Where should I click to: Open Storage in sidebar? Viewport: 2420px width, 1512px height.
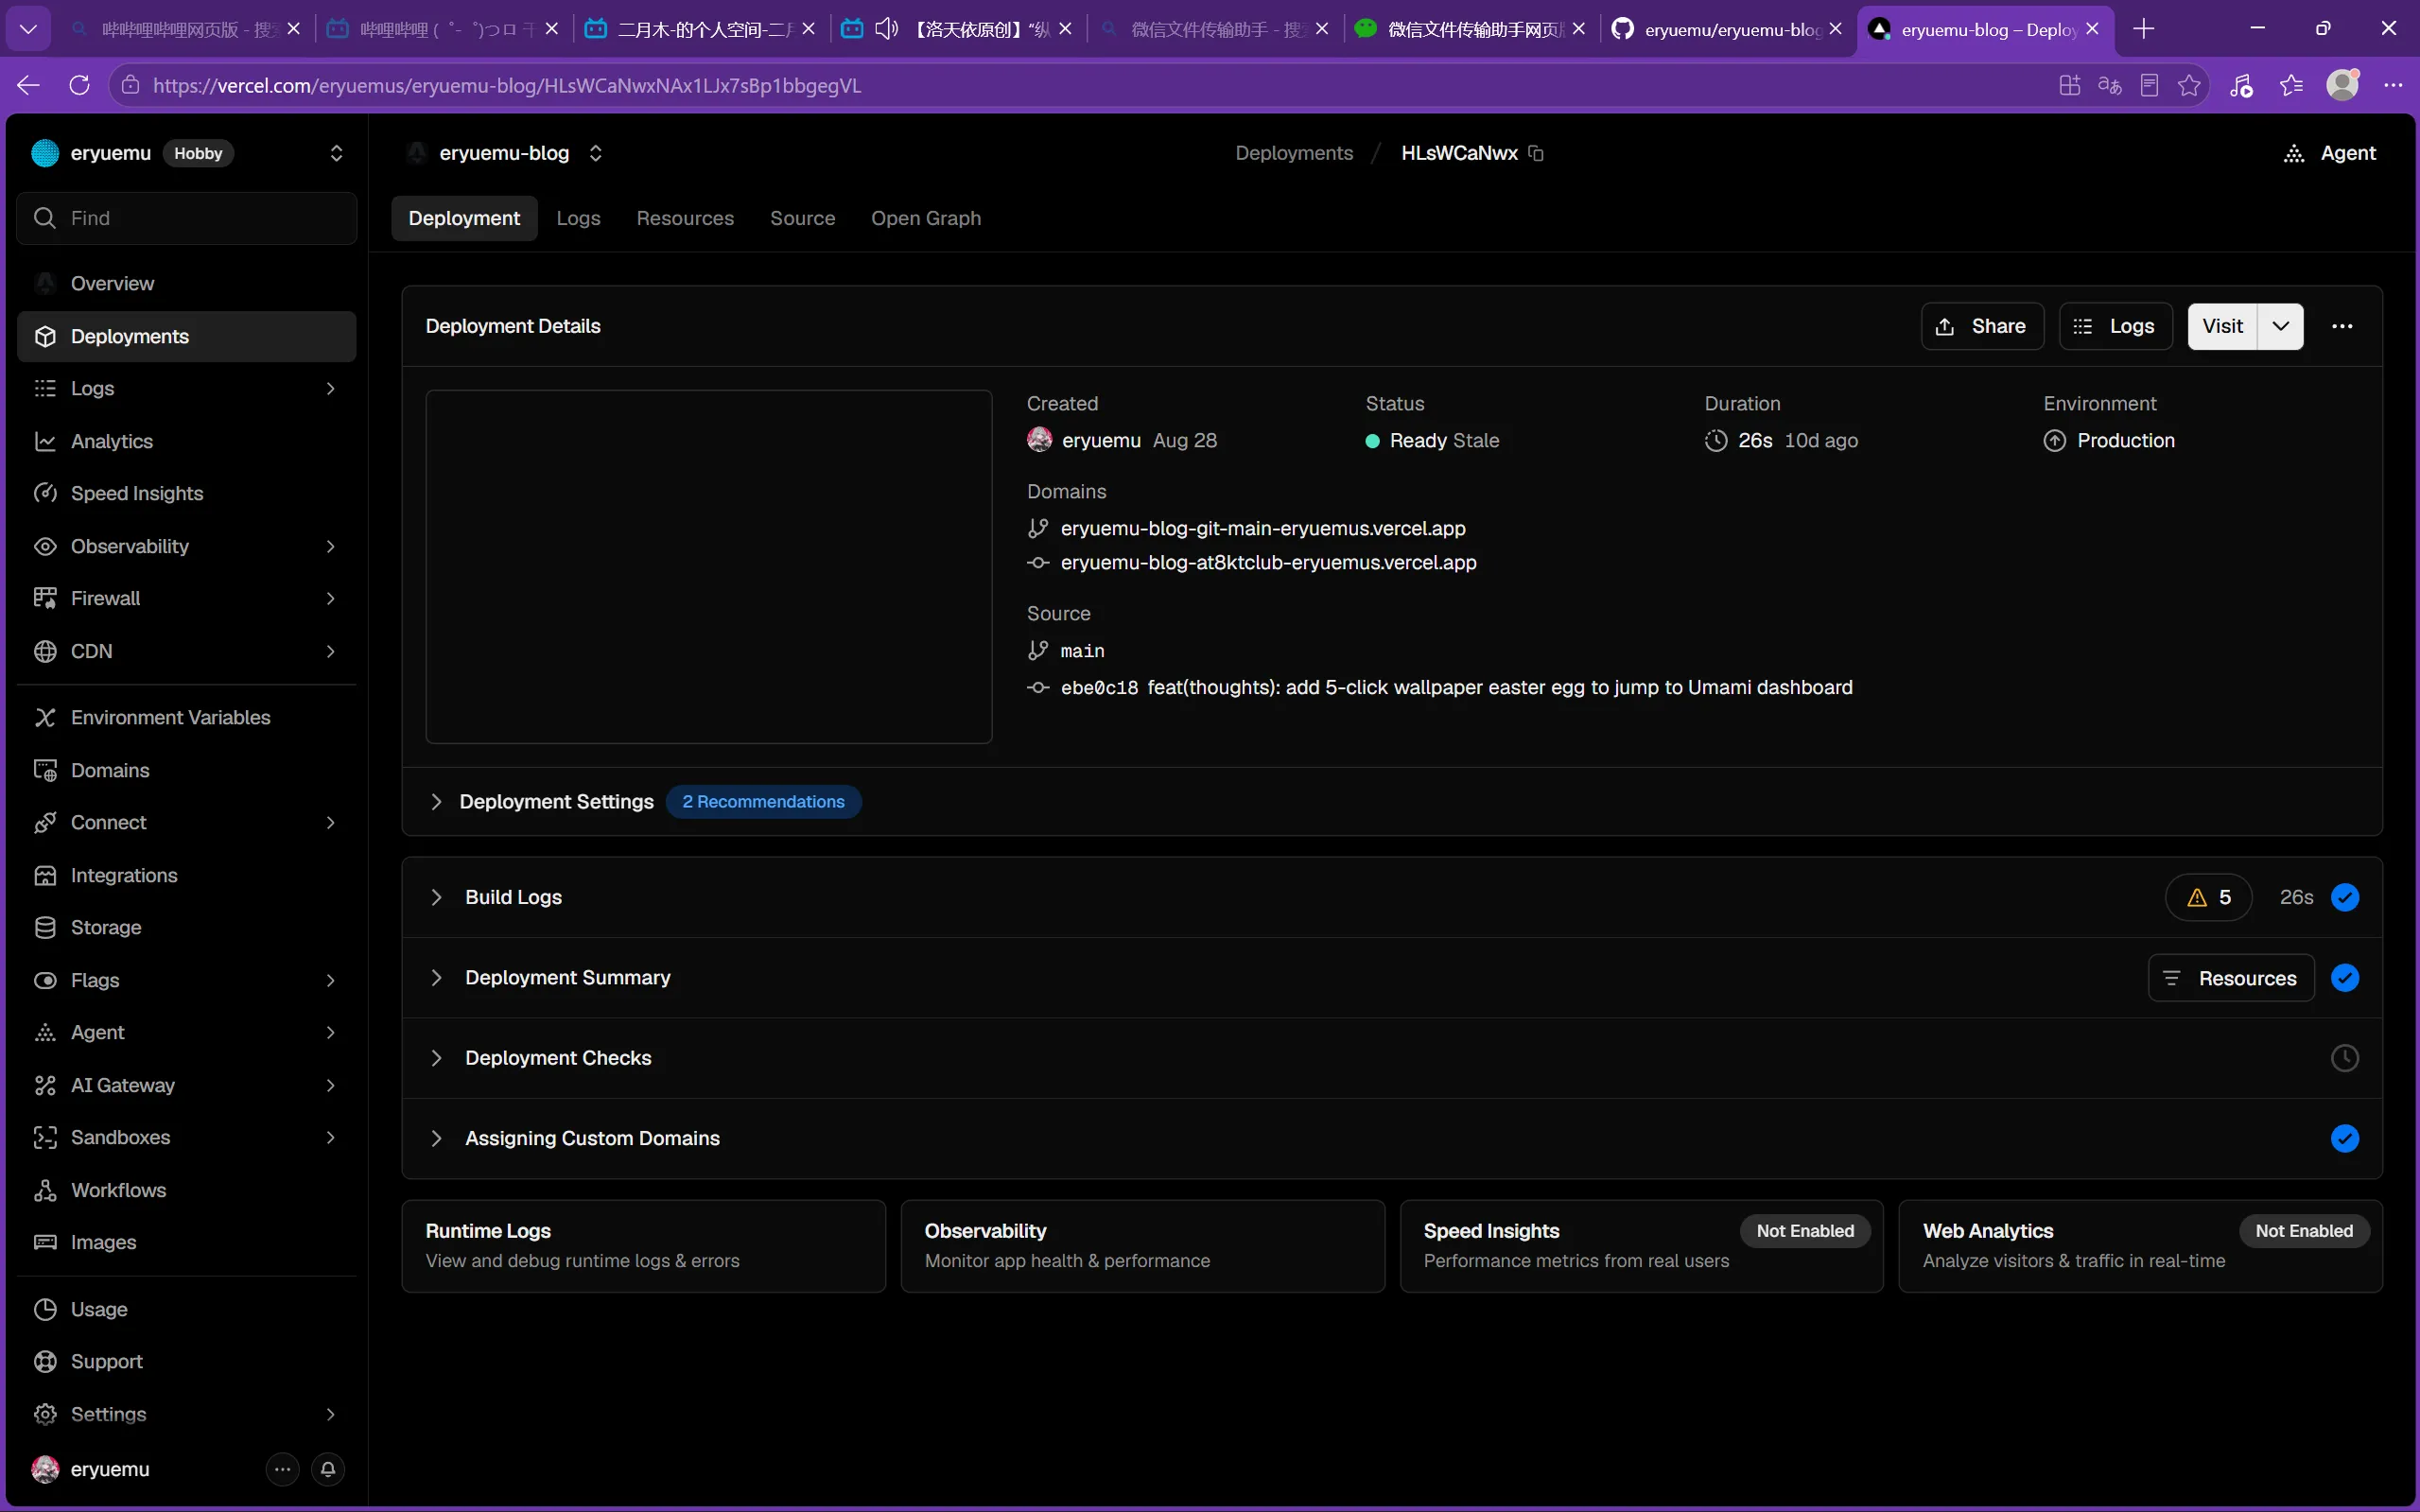(186, 927)
